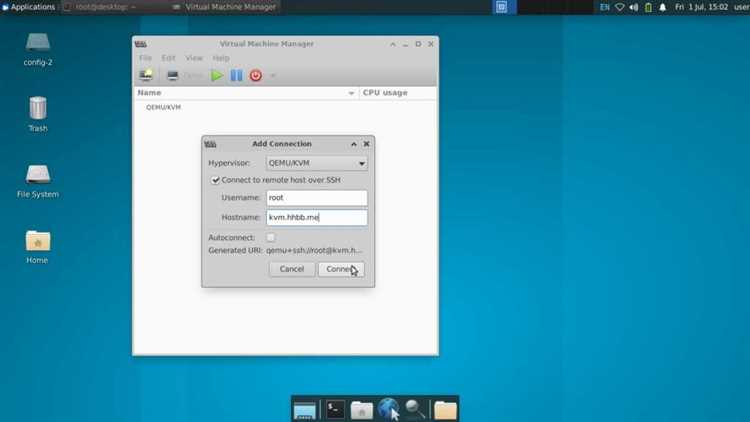Enable the Autoconnect checkbox

271,237
